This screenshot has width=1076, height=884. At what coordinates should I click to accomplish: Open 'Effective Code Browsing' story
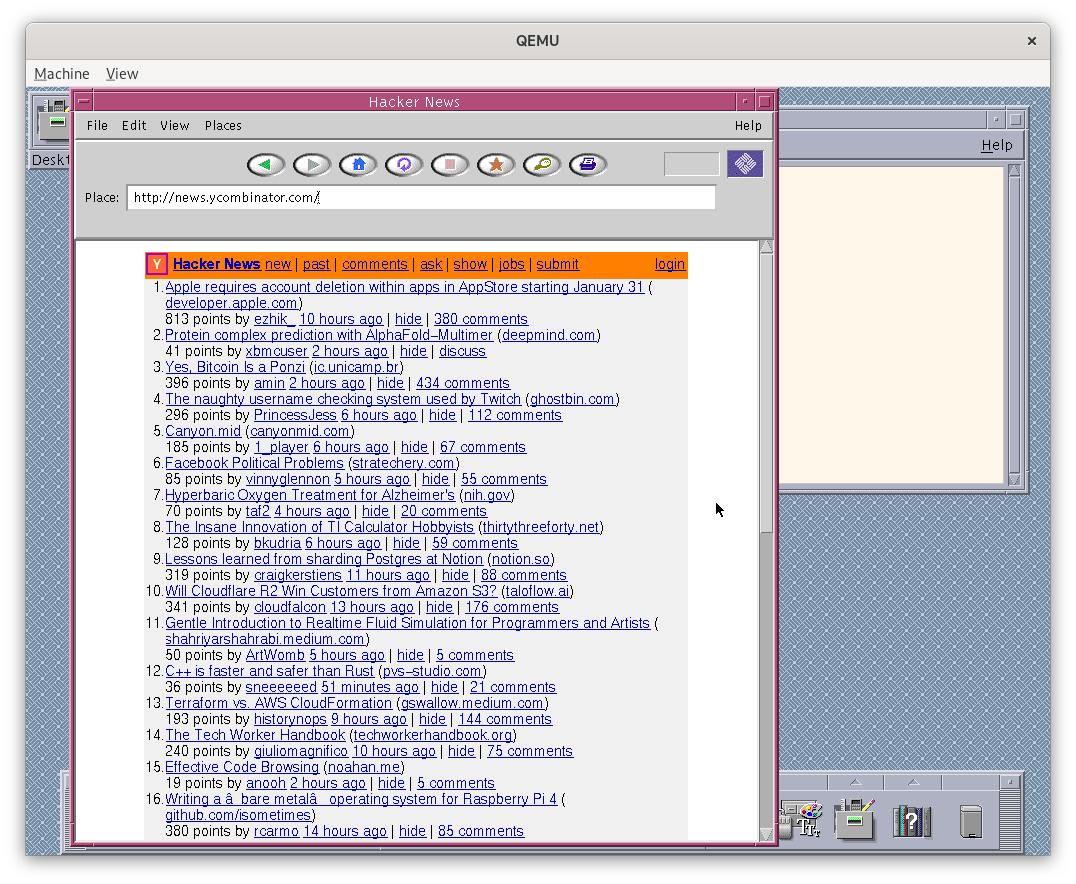(x=242, y=767)
